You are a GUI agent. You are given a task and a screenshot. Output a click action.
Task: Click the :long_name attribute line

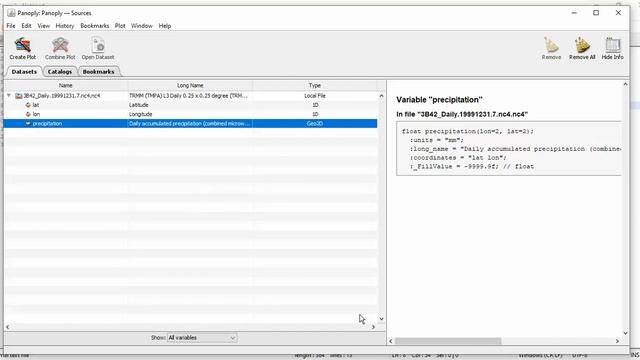click(x=515, y=149)
